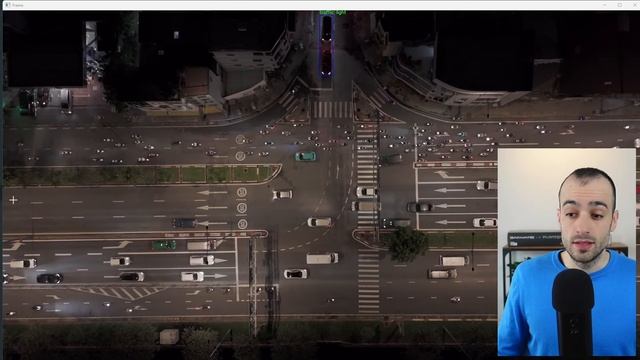Click the green "traffic light" detection label
640x360 pixels.
[333, 13]
